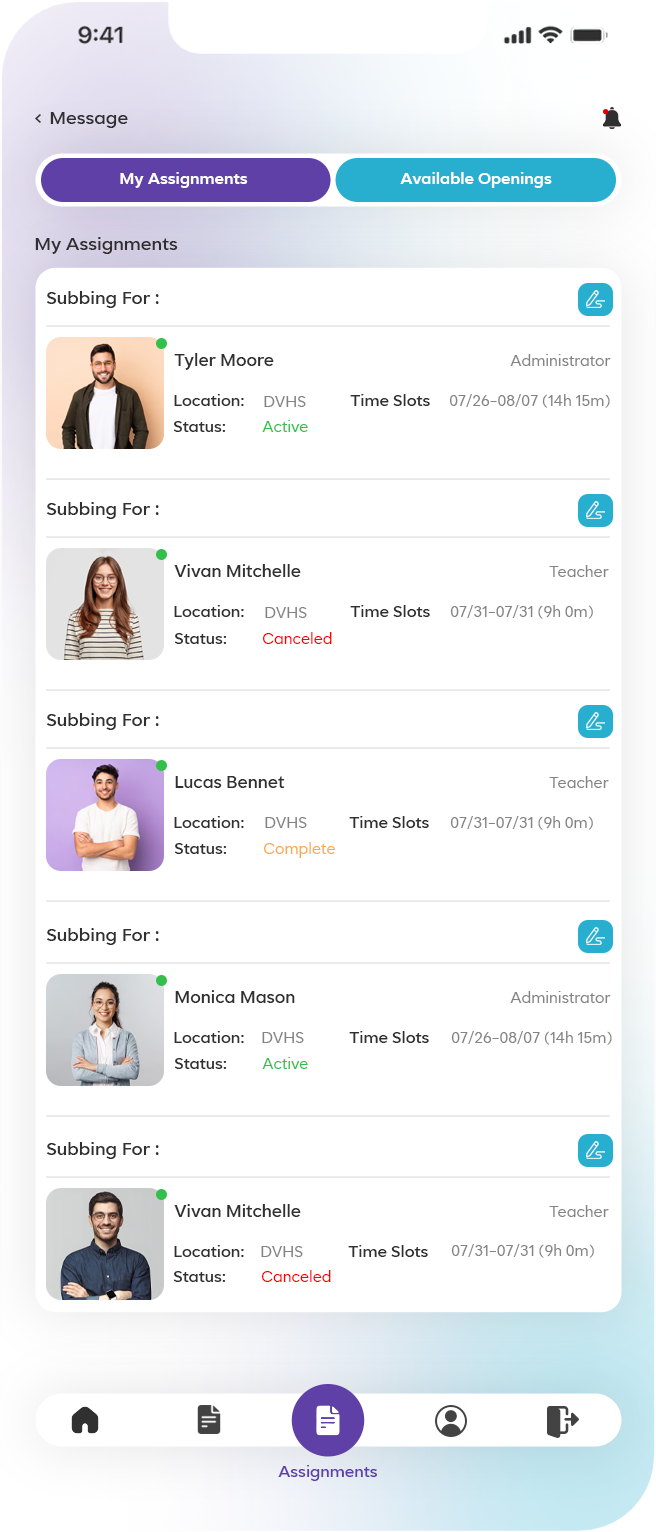Viewport: 656px width, 1532px height.
Task: Open Monica Mason's profile photo
Action: point(105,1030)
